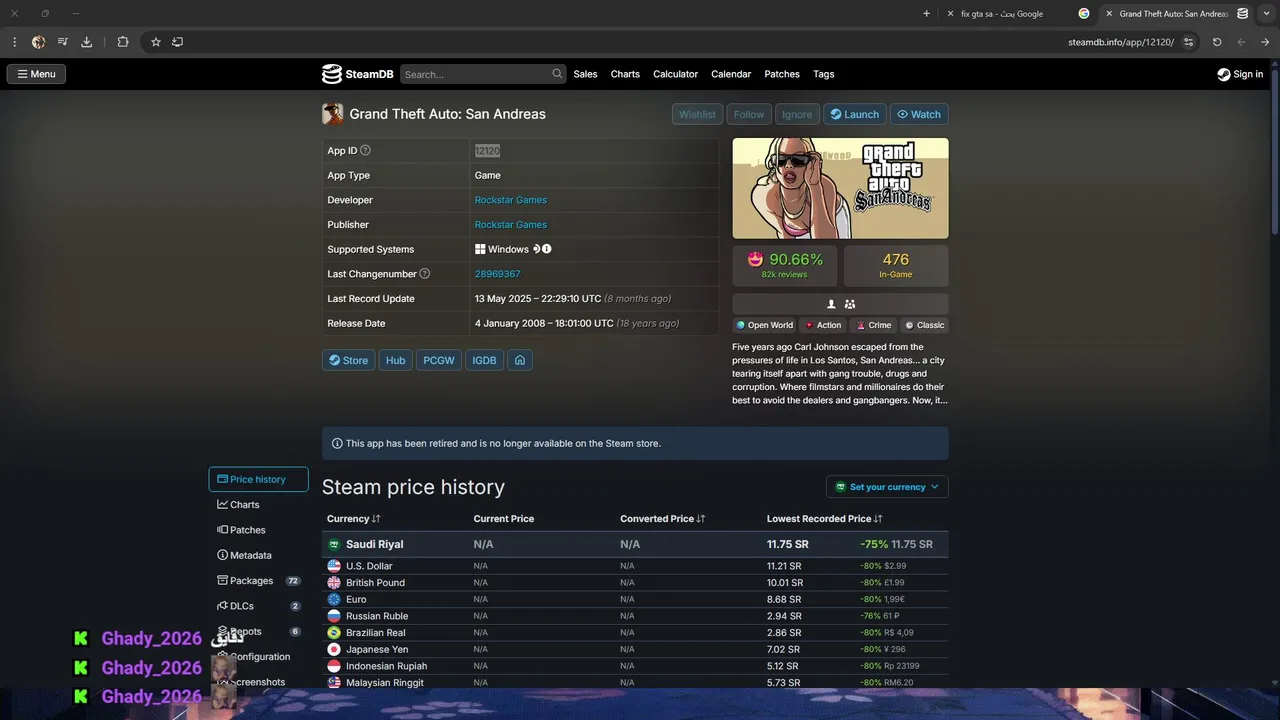Image resolution: width=1280 pixels, height=720 pixels.
Task: Open the header Patches menu item
Action: [782, 74]
